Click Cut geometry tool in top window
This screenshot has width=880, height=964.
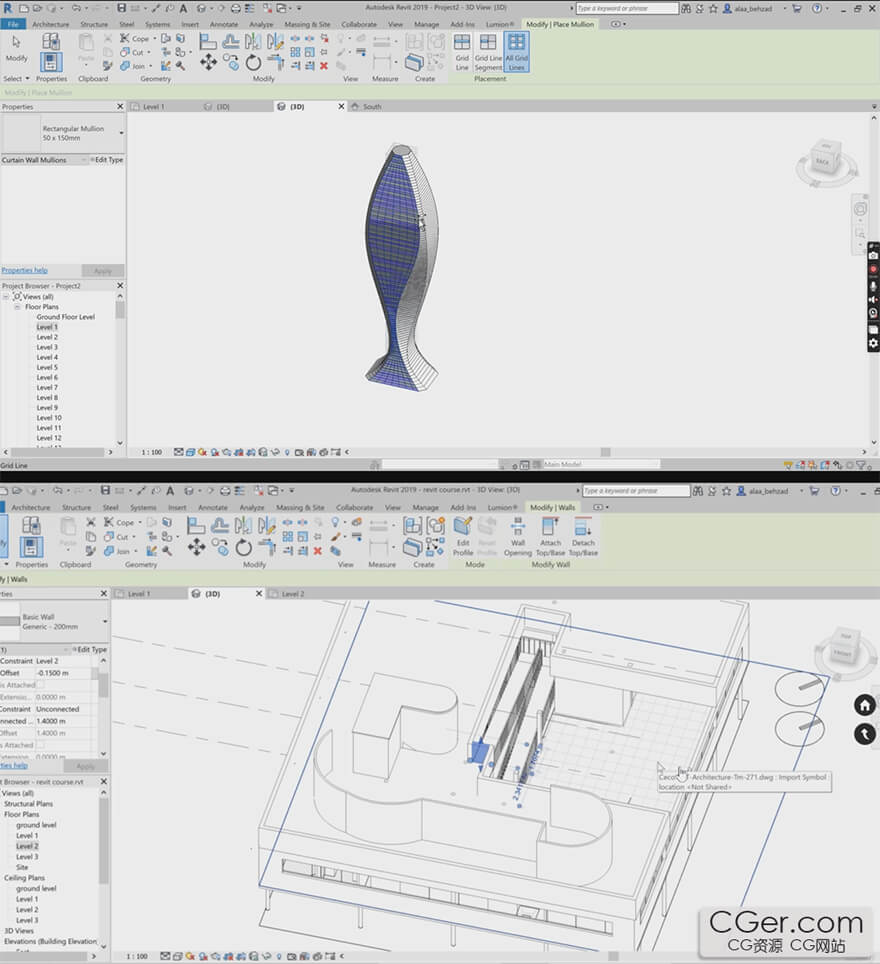(132, 52)
